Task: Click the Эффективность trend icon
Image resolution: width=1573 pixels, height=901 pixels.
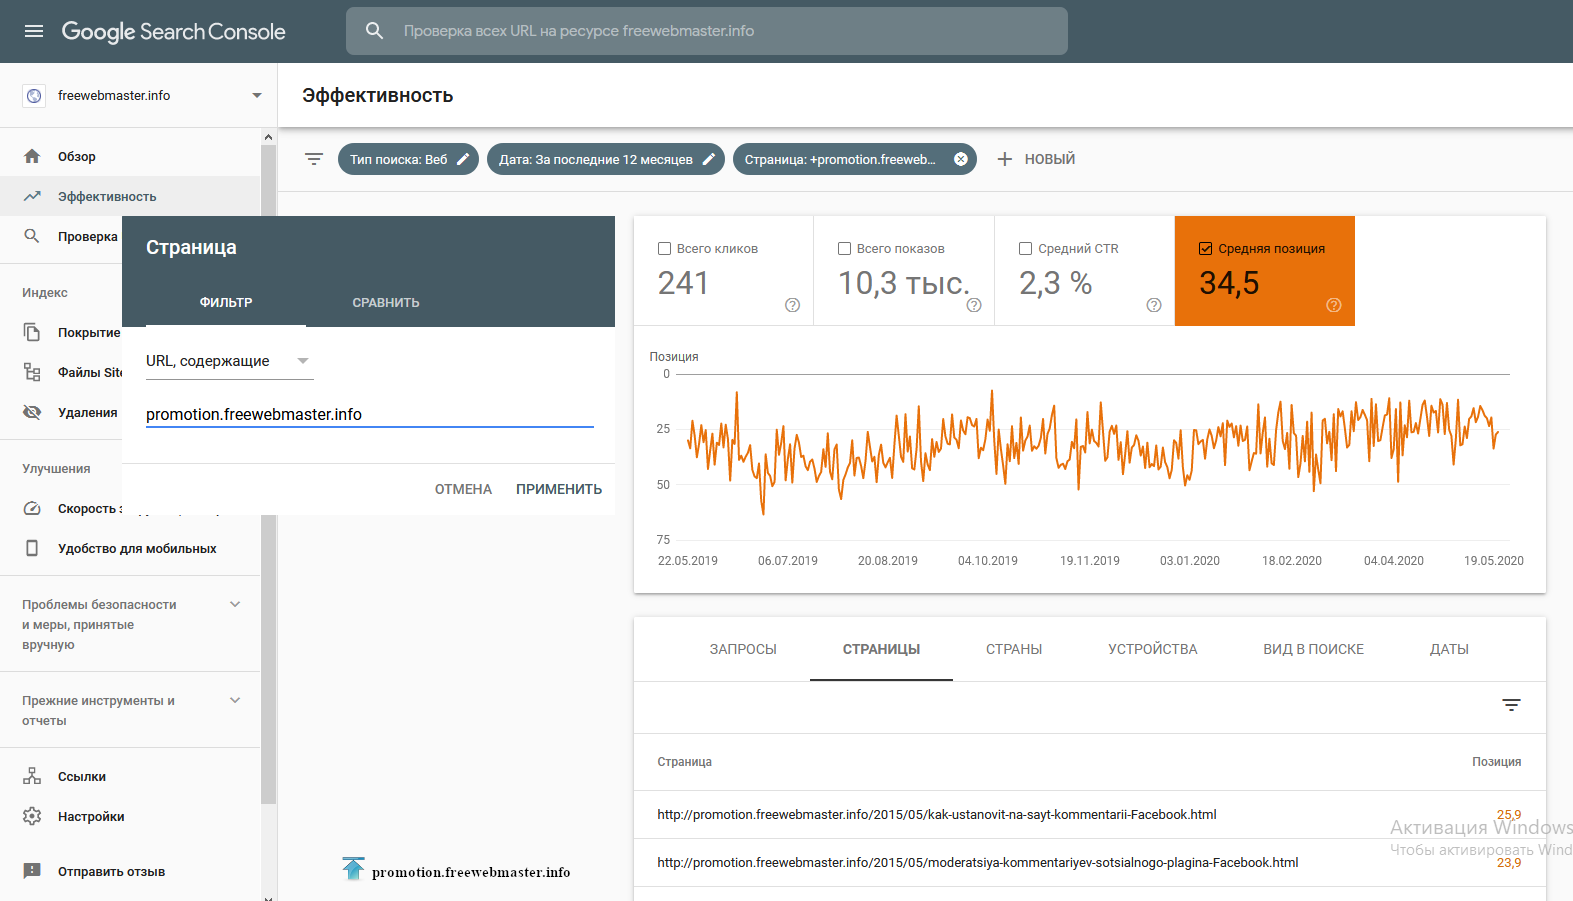Action: click(x=32, y=196)
